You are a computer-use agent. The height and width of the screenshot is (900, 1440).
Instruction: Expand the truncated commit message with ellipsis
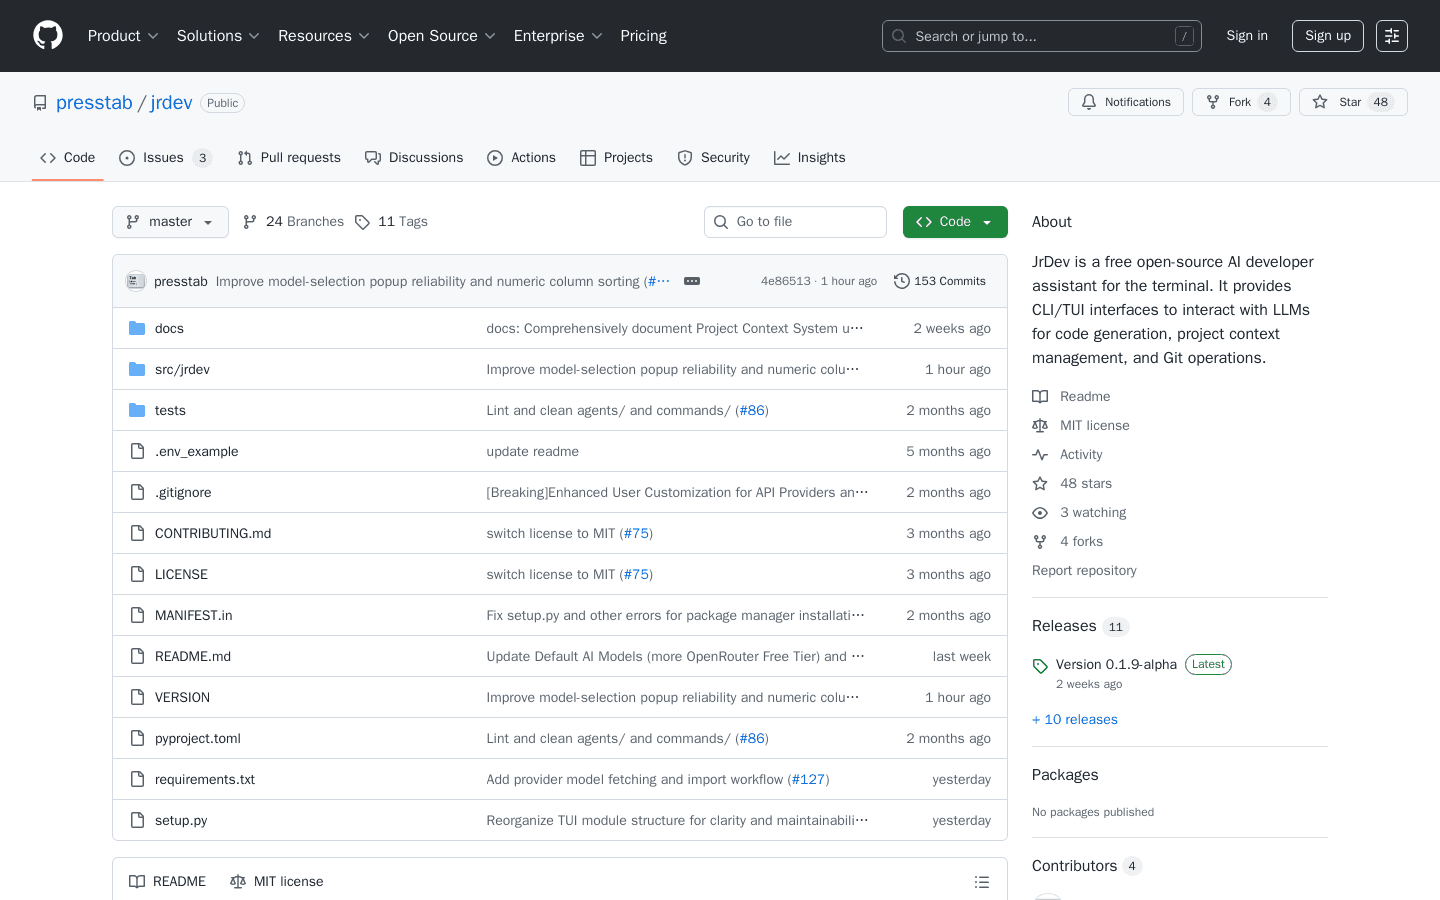click(691, 281)
